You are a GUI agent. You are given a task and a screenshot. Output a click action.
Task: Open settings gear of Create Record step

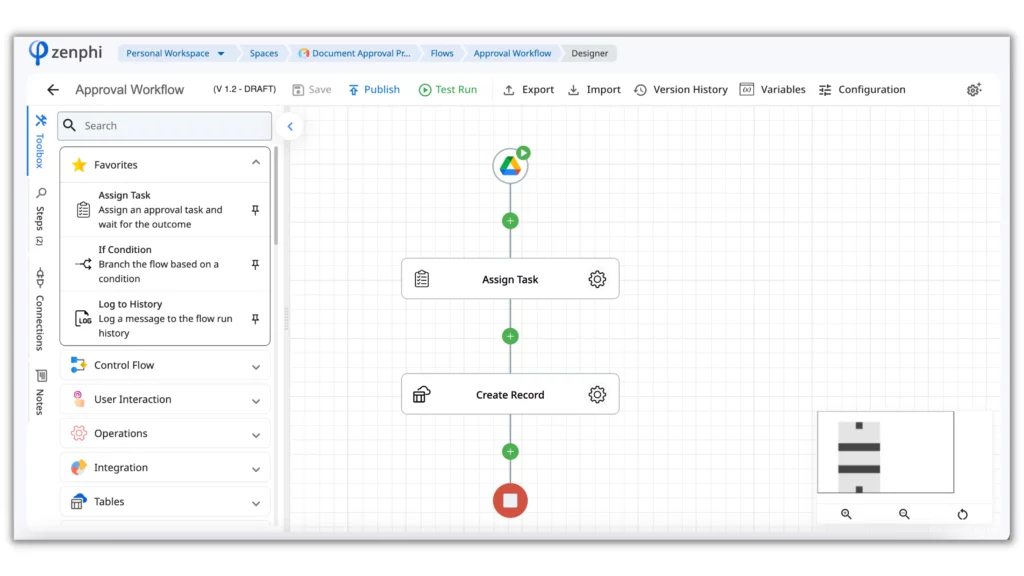pos(597,394)
